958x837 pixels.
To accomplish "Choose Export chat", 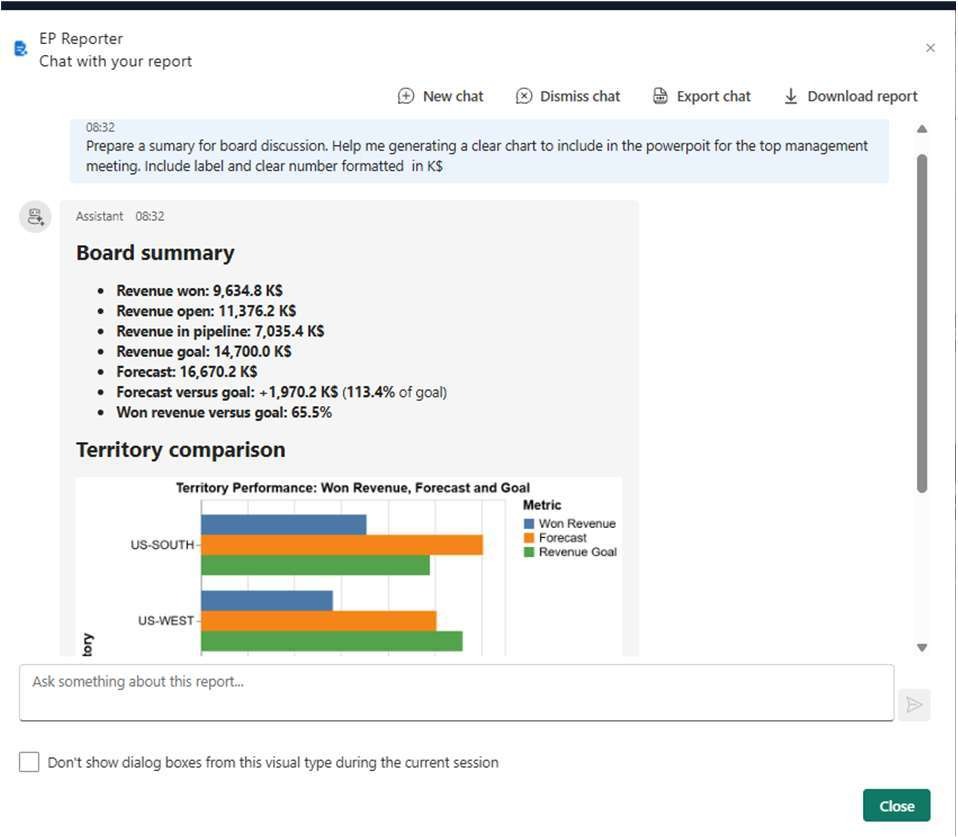I will pyautogui.click(x=701, y=96).
